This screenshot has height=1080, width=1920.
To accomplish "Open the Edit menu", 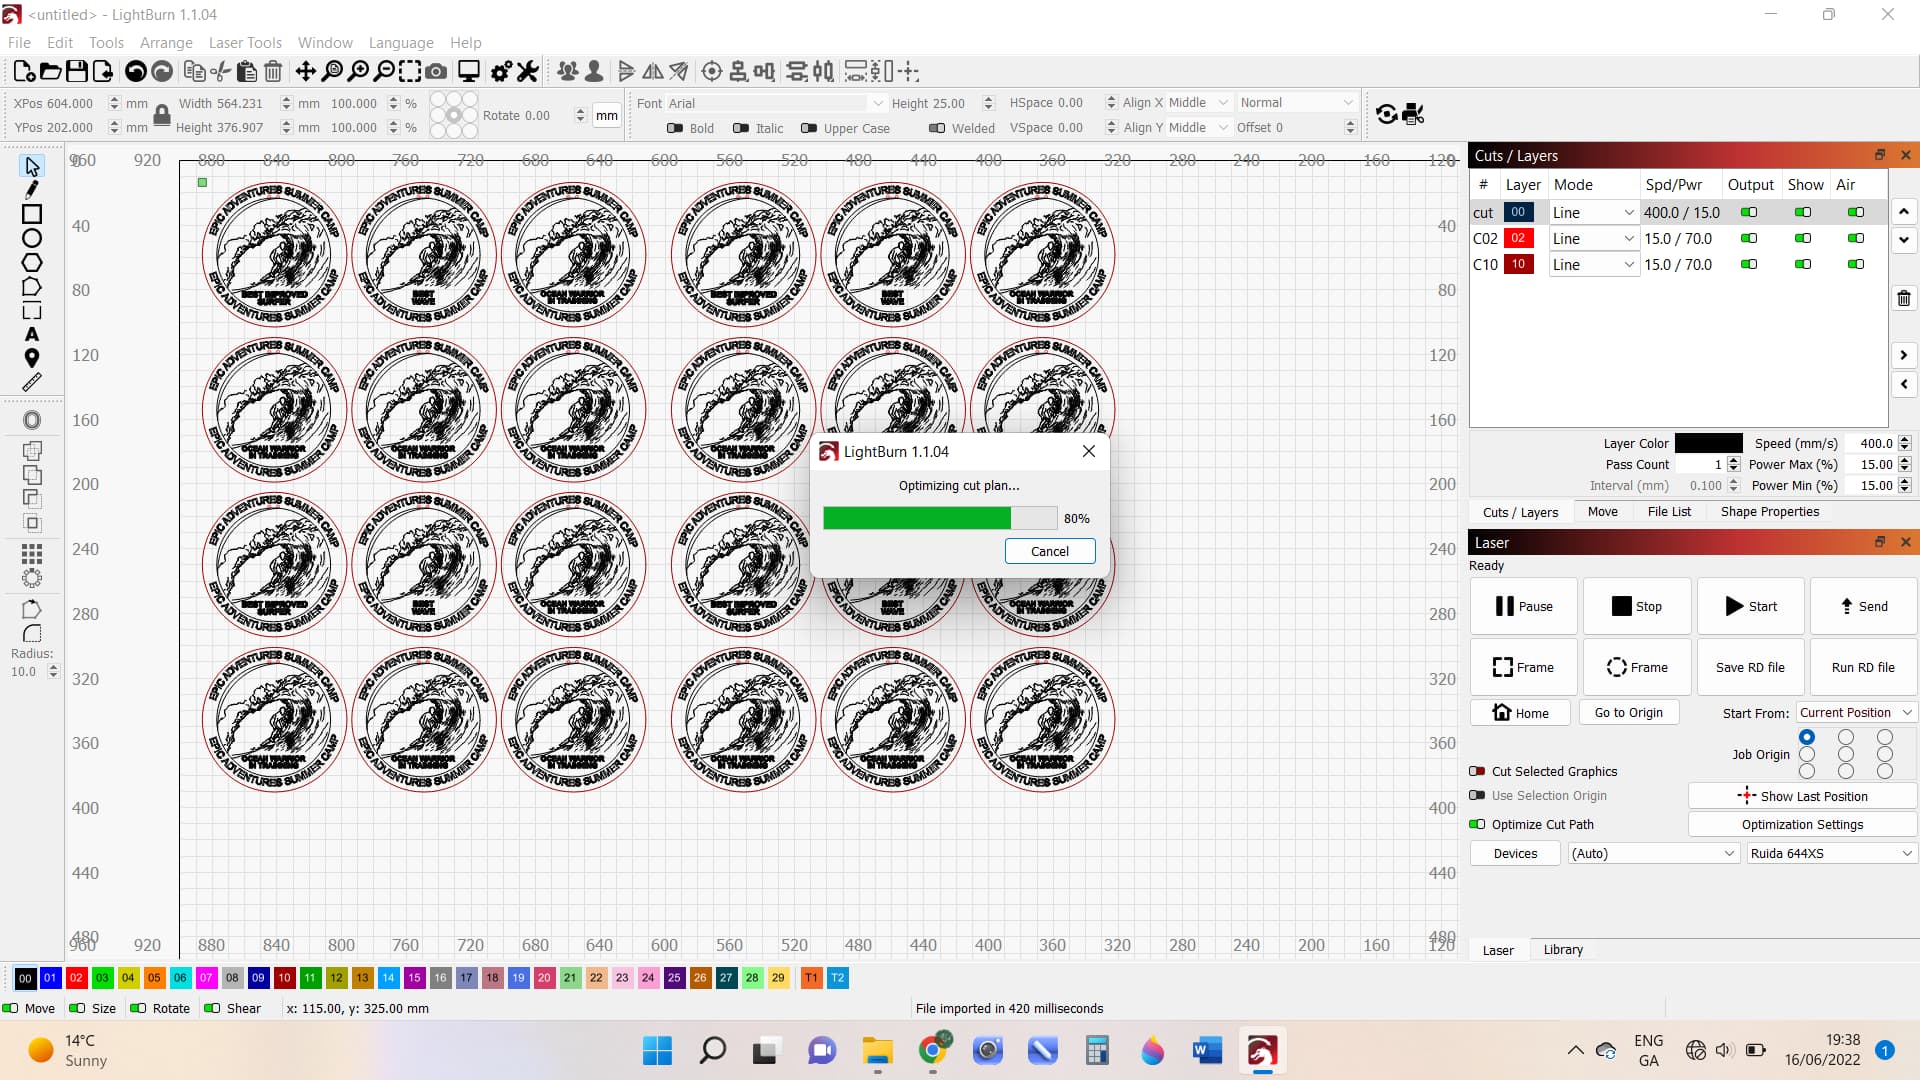I will 60,42.
